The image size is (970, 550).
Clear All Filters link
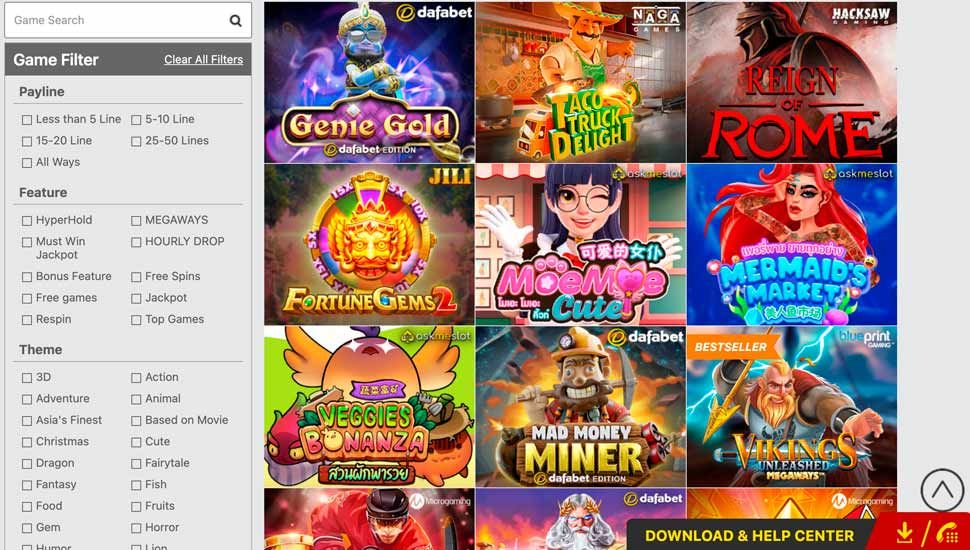(x=204, y=59)
